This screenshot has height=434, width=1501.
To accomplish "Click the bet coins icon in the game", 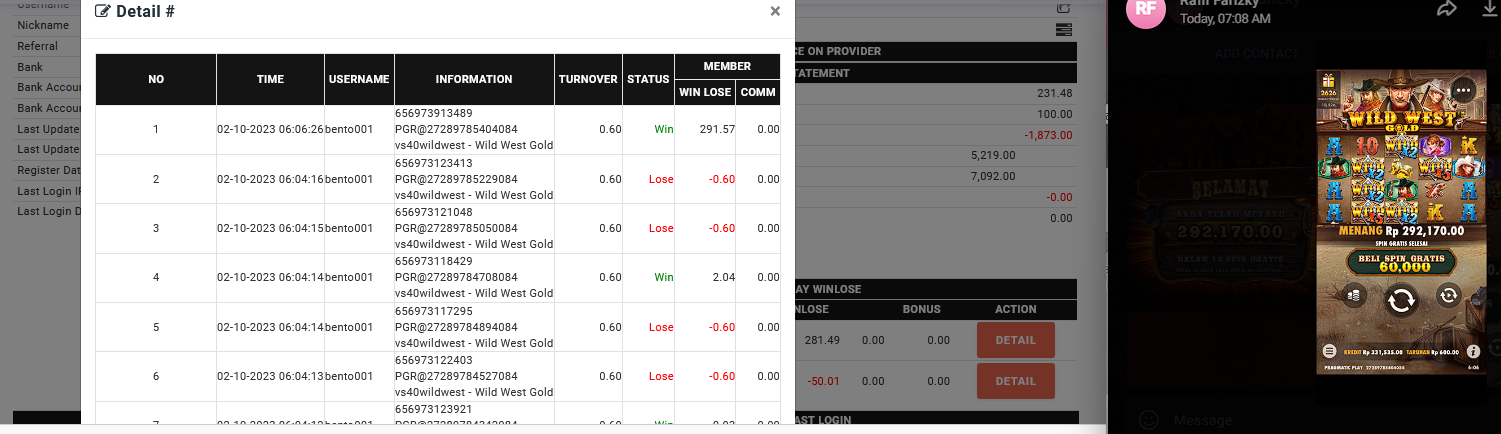I will click(1352, 295).
